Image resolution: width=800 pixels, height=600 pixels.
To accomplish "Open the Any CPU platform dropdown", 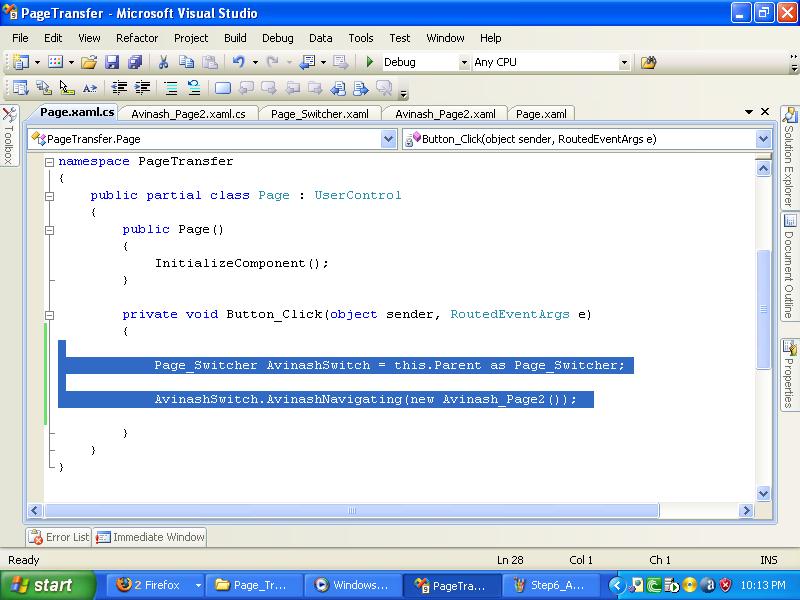I will 624,63.
